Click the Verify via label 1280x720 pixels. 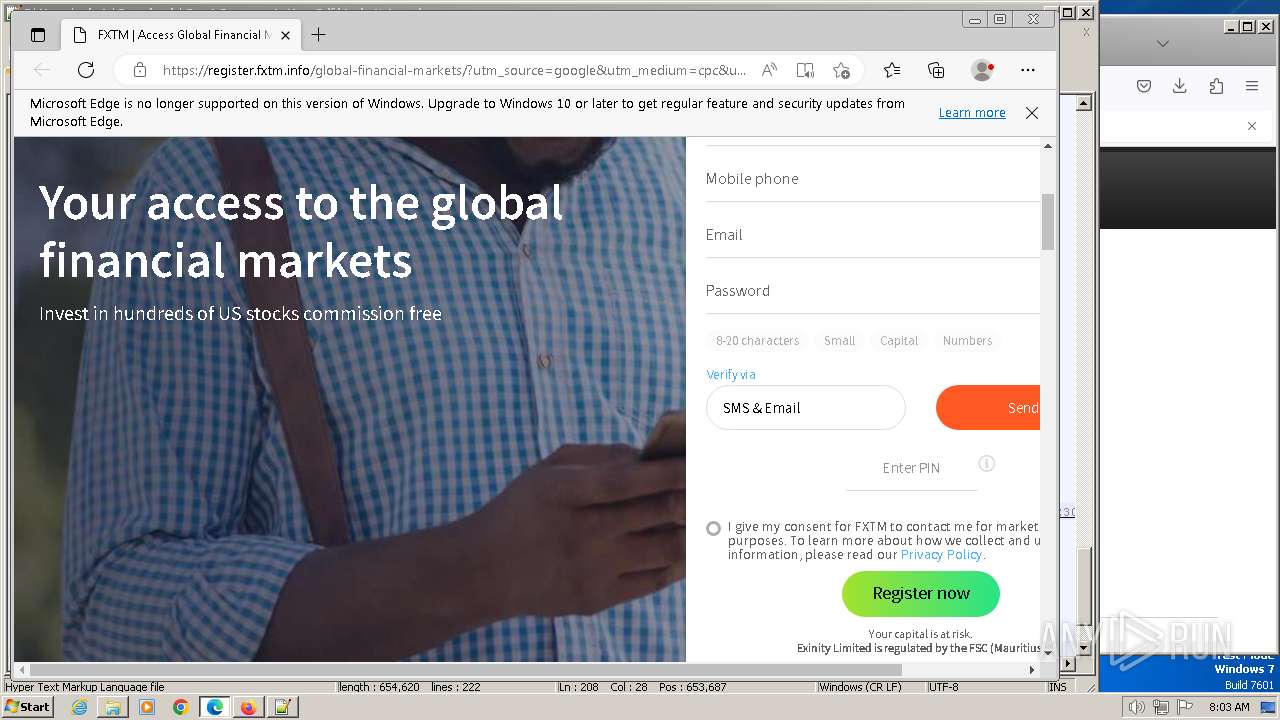point(731,374)
